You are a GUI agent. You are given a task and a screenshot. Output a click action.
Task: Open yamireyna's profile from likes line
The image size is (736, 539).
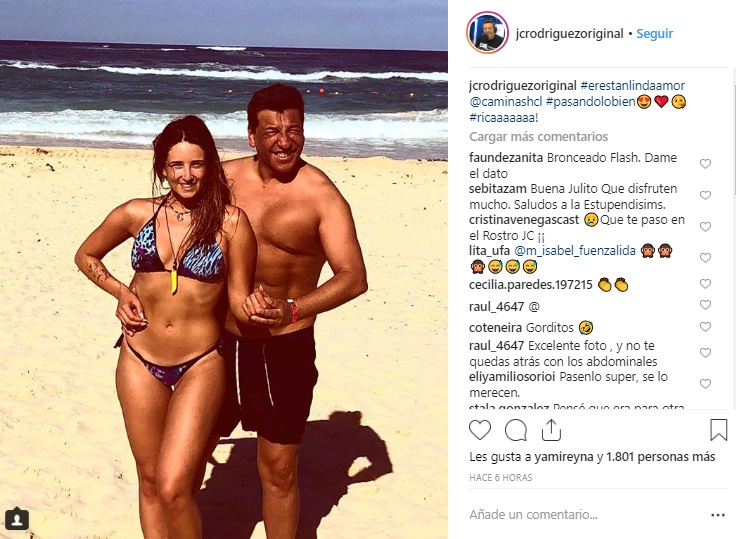pos(564,457)
